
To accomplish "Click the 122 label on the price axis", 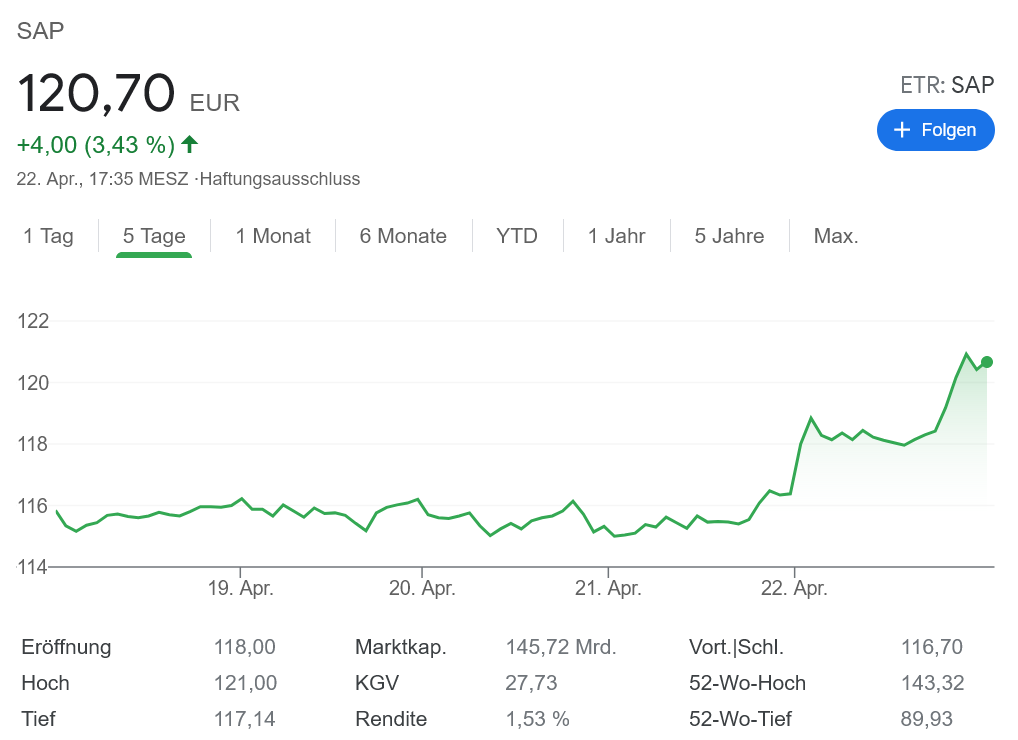I will click(33, 321).
